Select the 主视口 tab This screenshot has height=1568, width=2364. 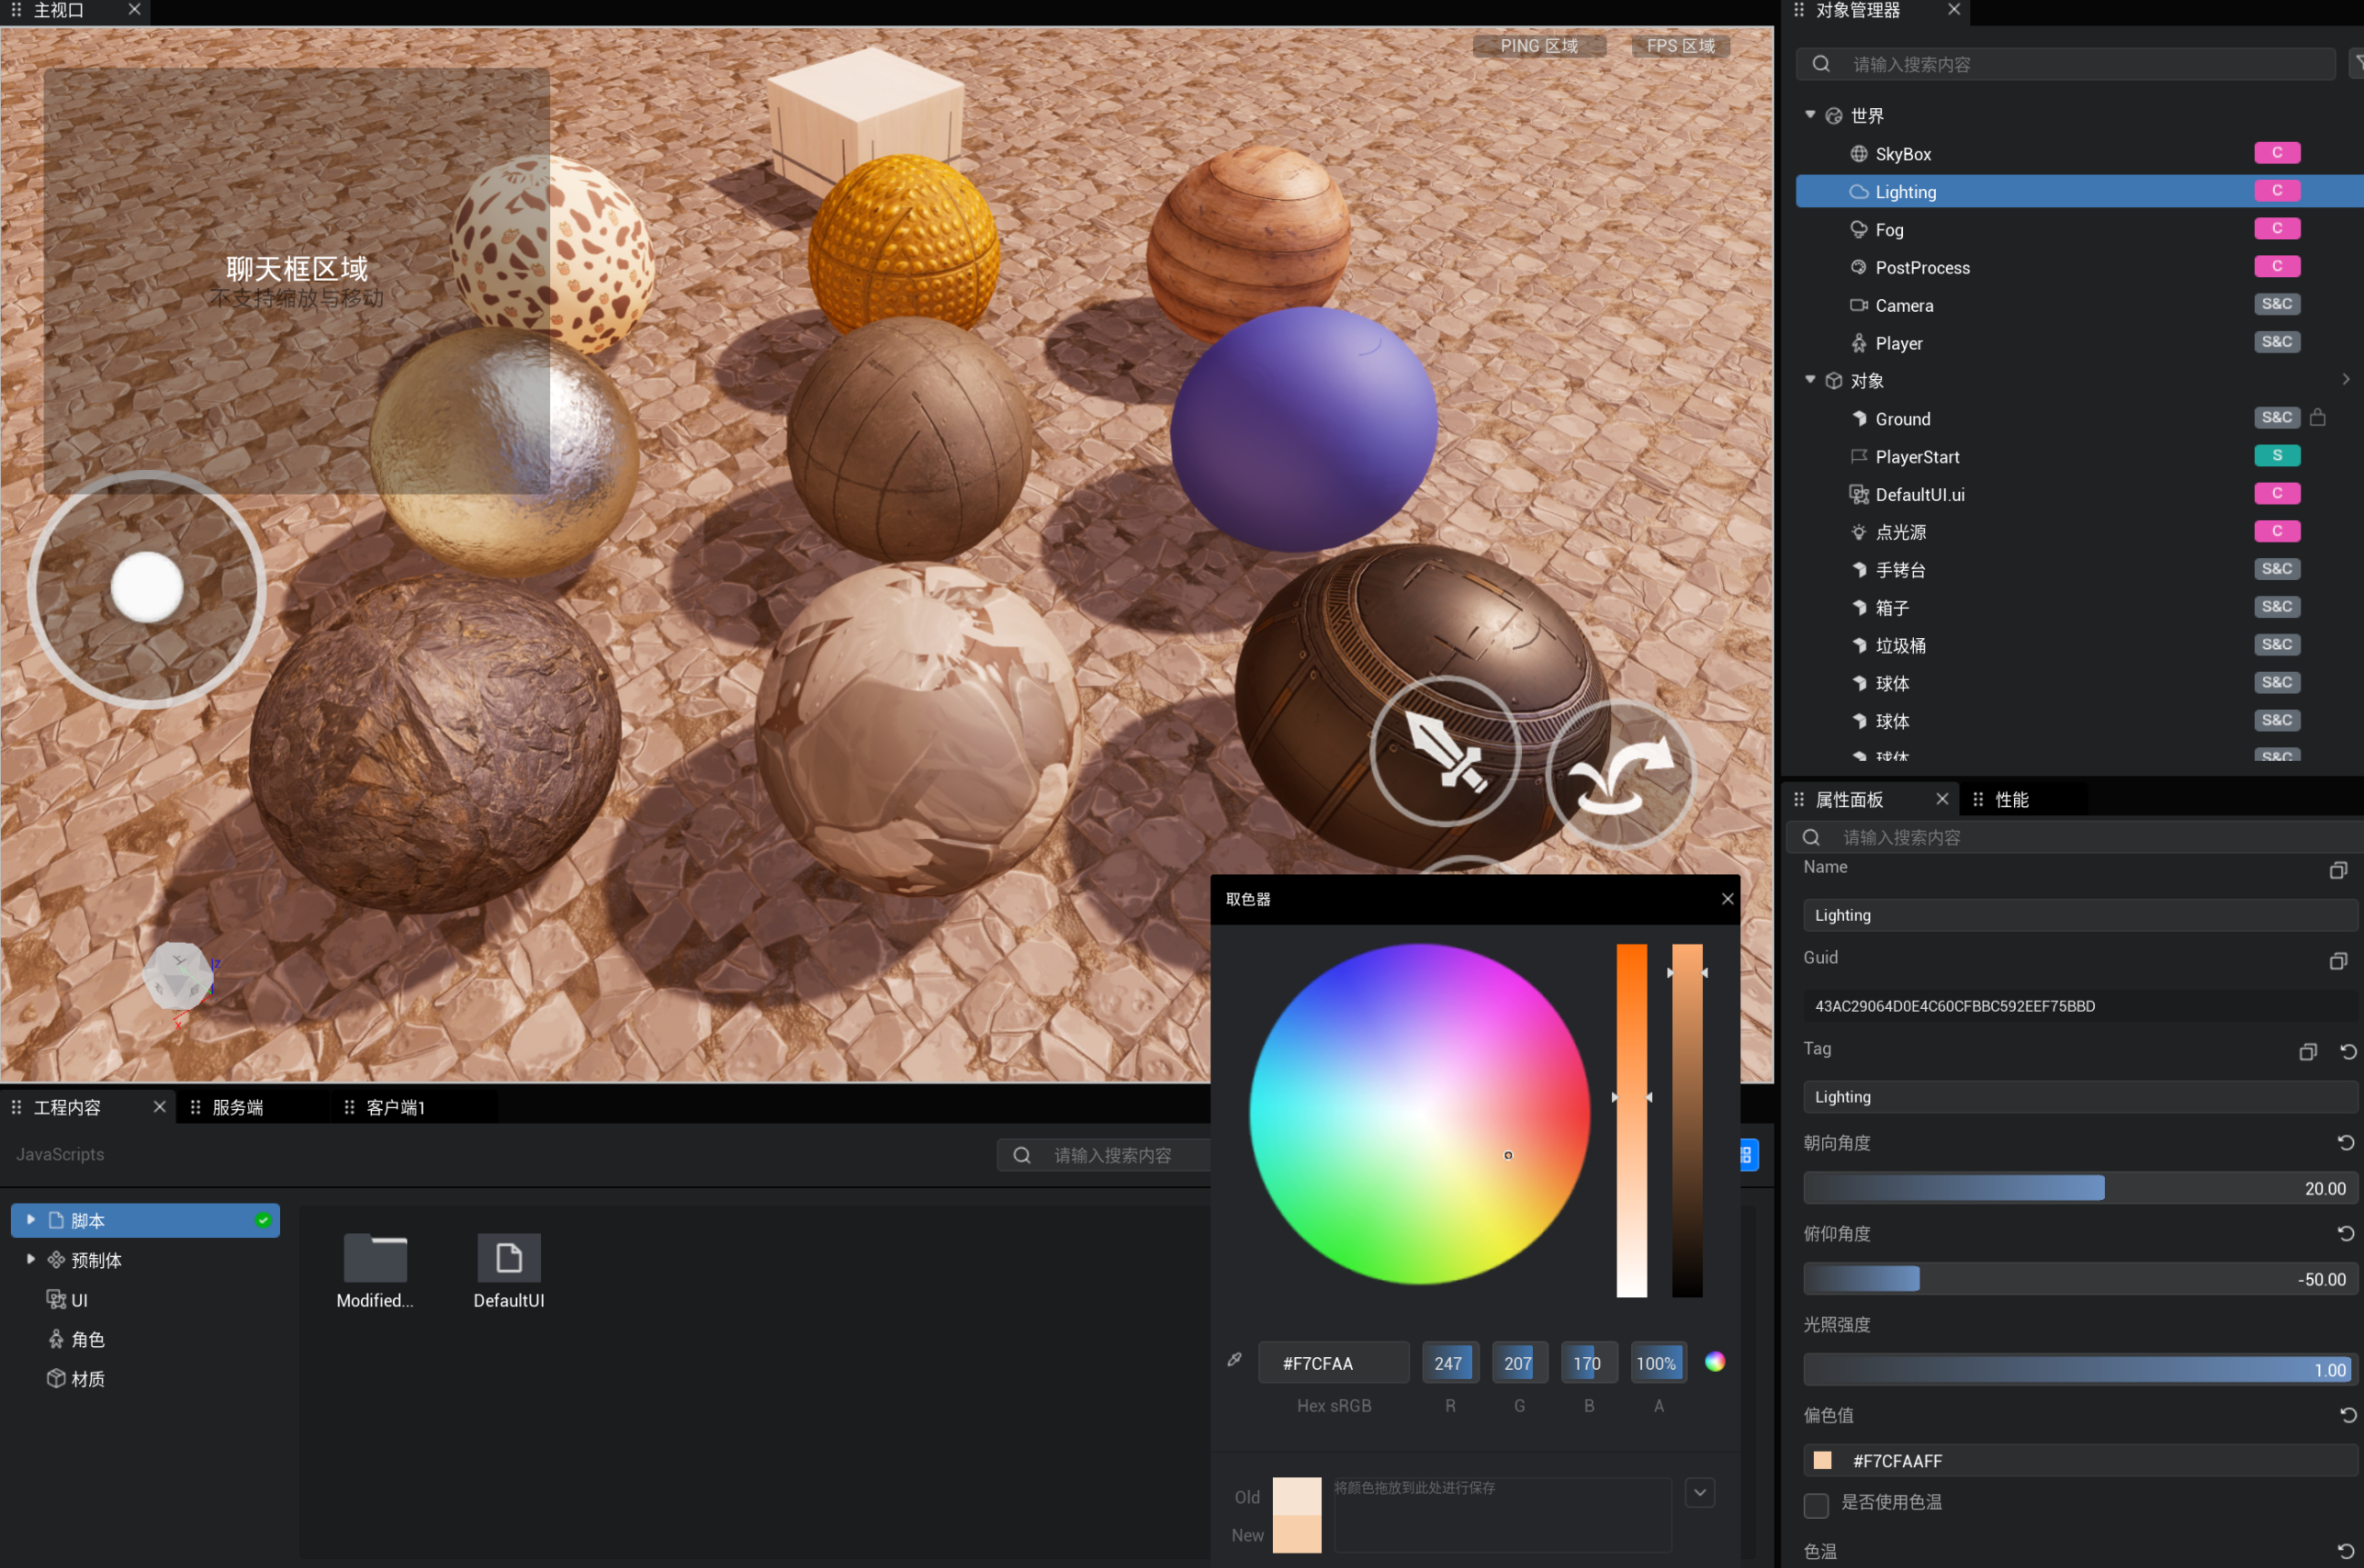point(59,11)
